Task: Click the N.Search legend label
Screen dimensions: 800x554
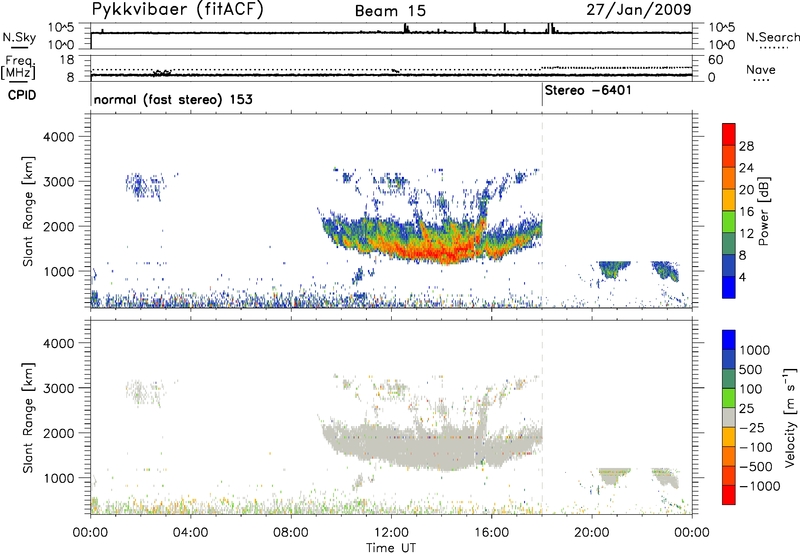Action: coord(773,37)
